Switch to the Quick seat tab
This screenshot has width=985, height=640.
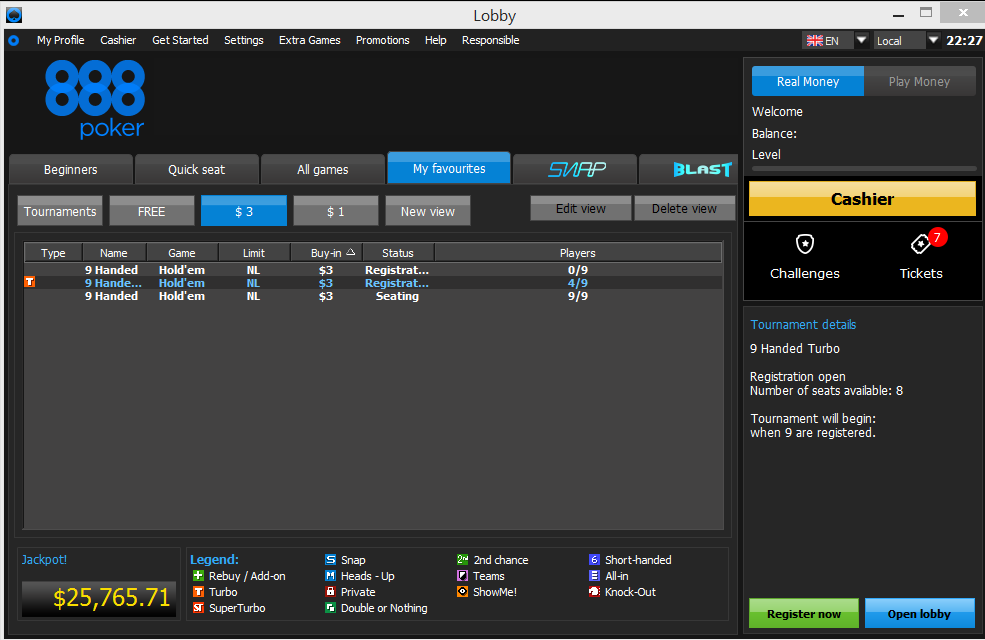pyautogui.click(x=197, y=169)
